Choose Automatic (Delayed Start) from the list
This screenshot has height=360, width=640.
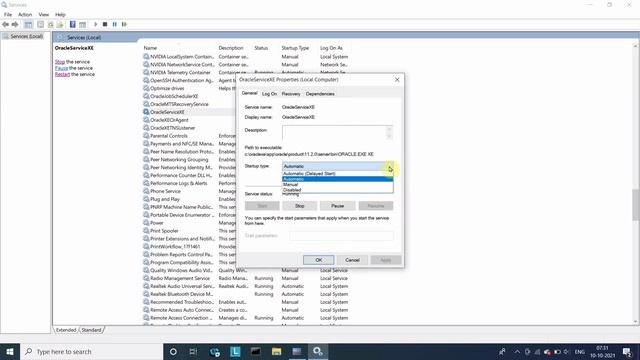[x=338, y=173]
